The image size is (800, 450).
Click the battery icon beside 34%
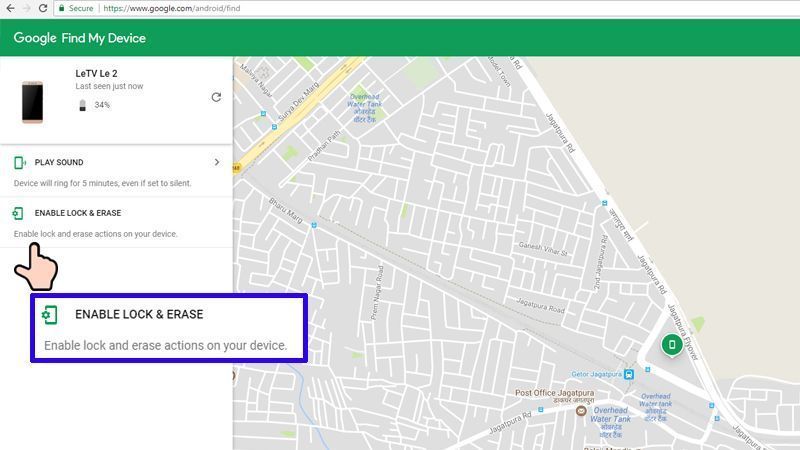(83, 105)
